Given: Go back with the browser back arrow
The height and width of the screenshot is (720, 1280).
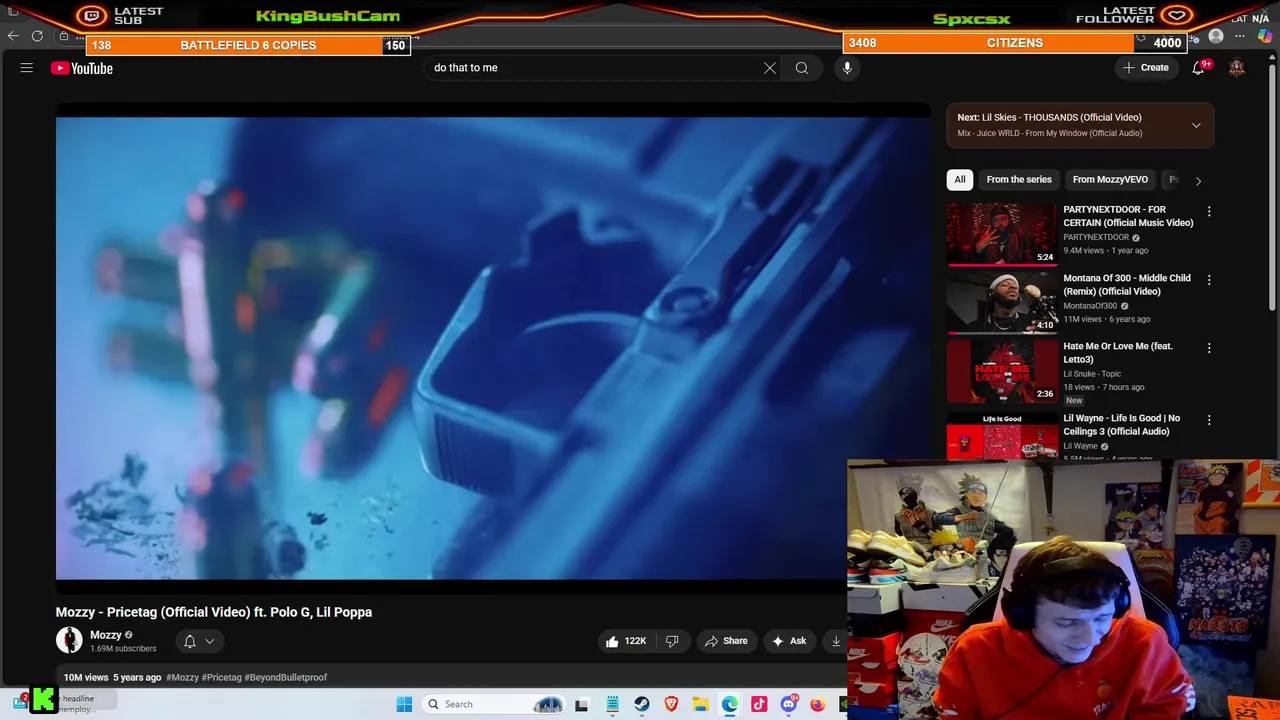Looking at the screenshot, I should tap(12, 36).
